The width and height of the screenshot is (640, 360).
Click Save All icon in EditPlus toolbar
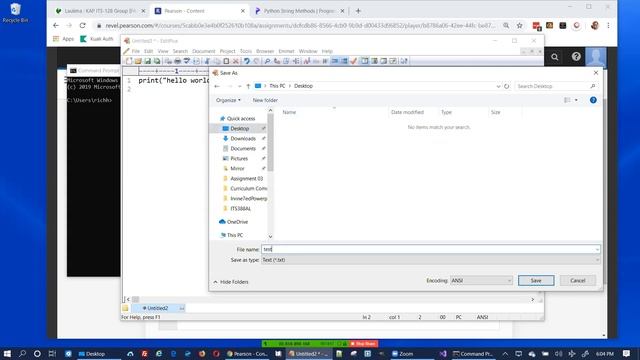(157, 61)
